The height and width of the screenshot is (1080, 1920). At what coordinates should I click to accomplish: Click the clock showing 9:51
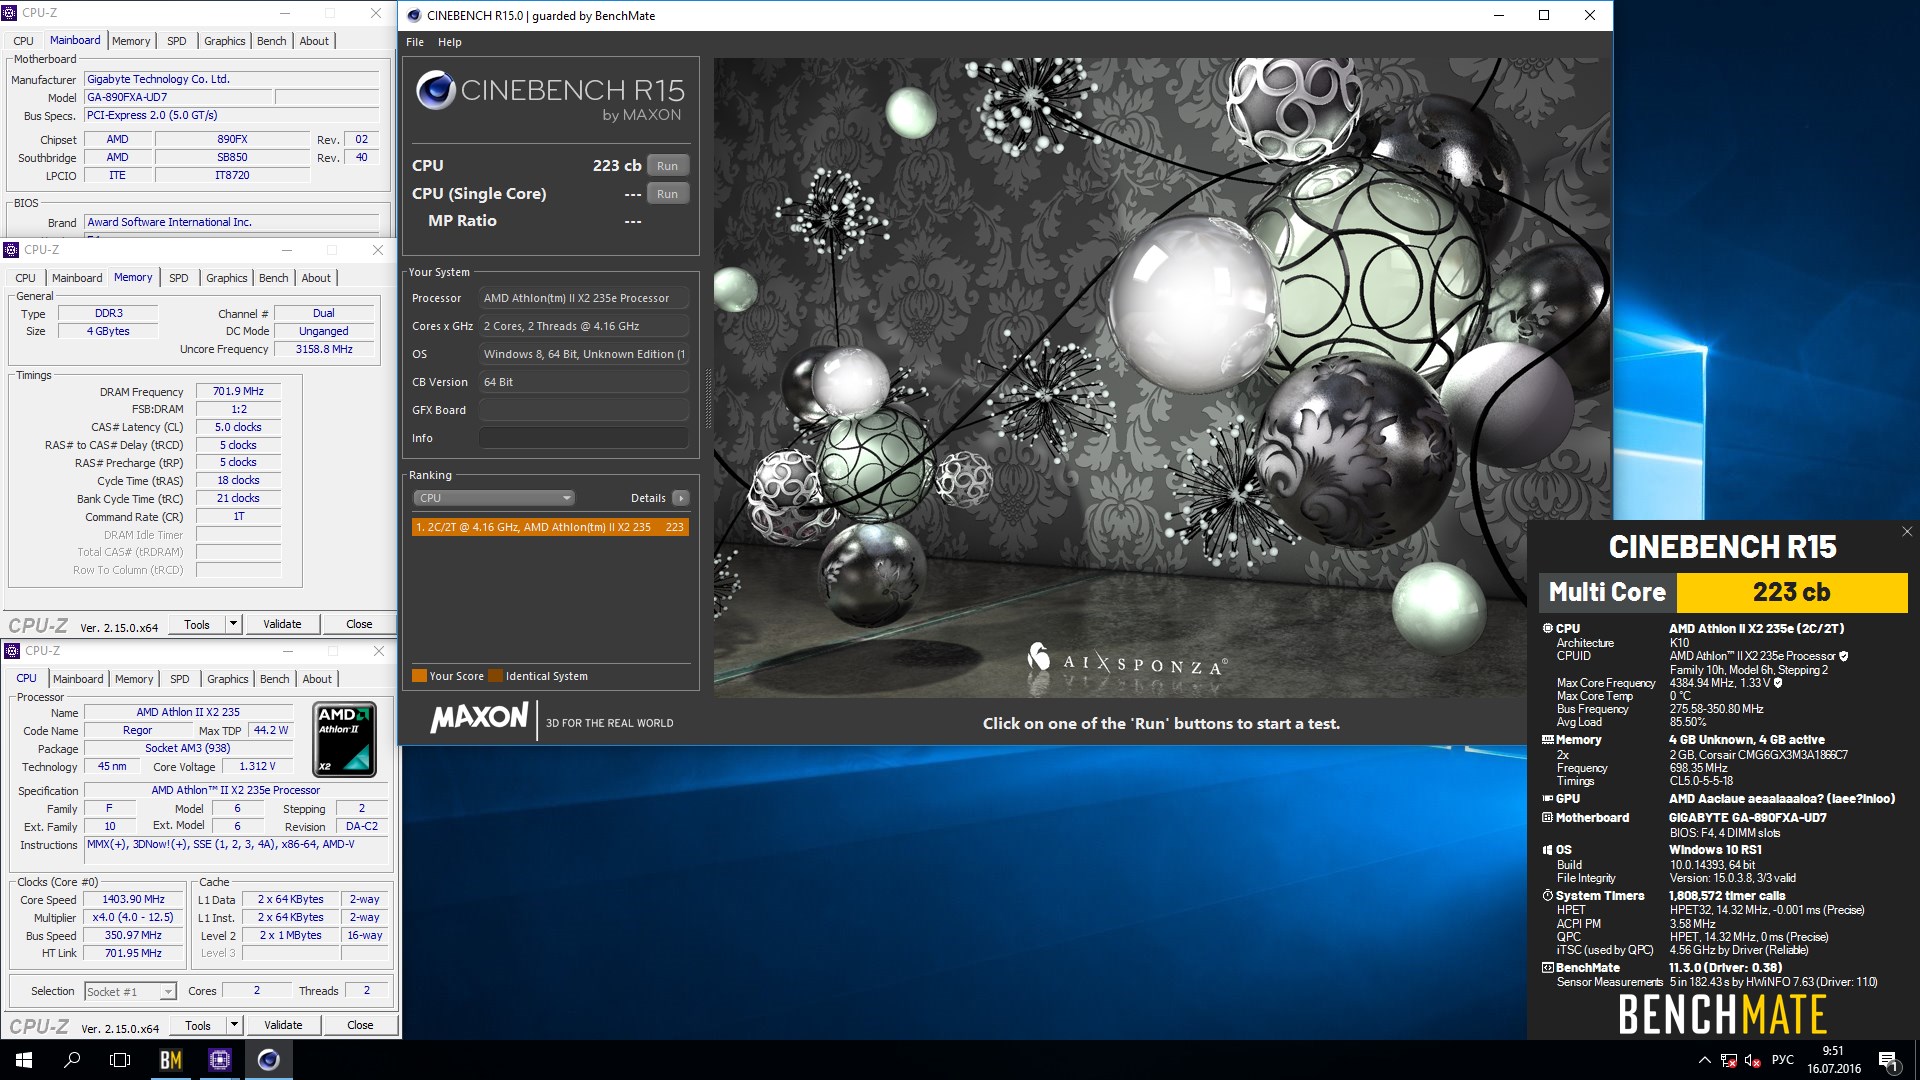pos(1833,1051)
